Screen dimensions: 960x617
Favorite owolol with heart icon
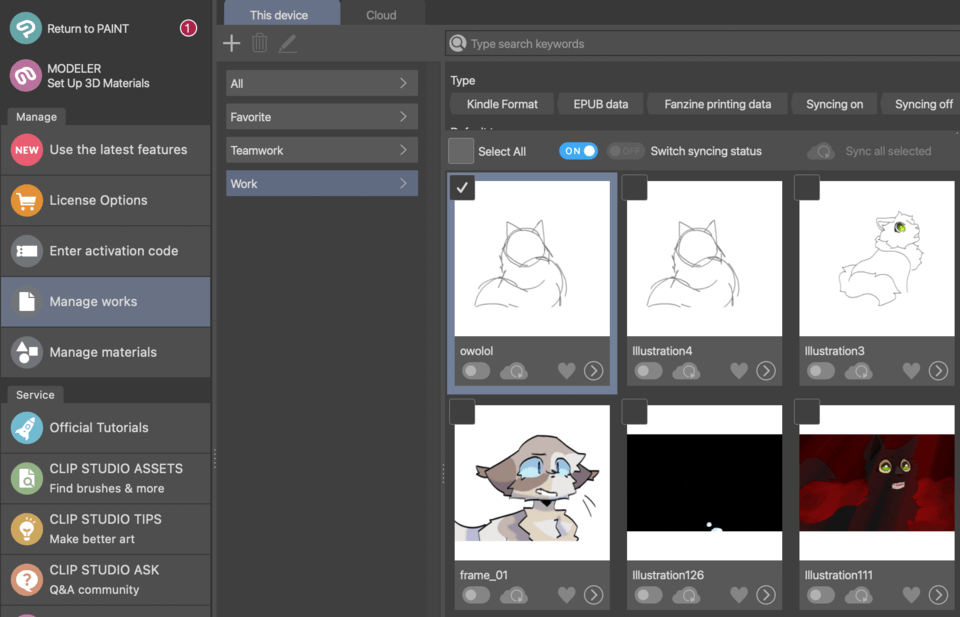[566, 371]
